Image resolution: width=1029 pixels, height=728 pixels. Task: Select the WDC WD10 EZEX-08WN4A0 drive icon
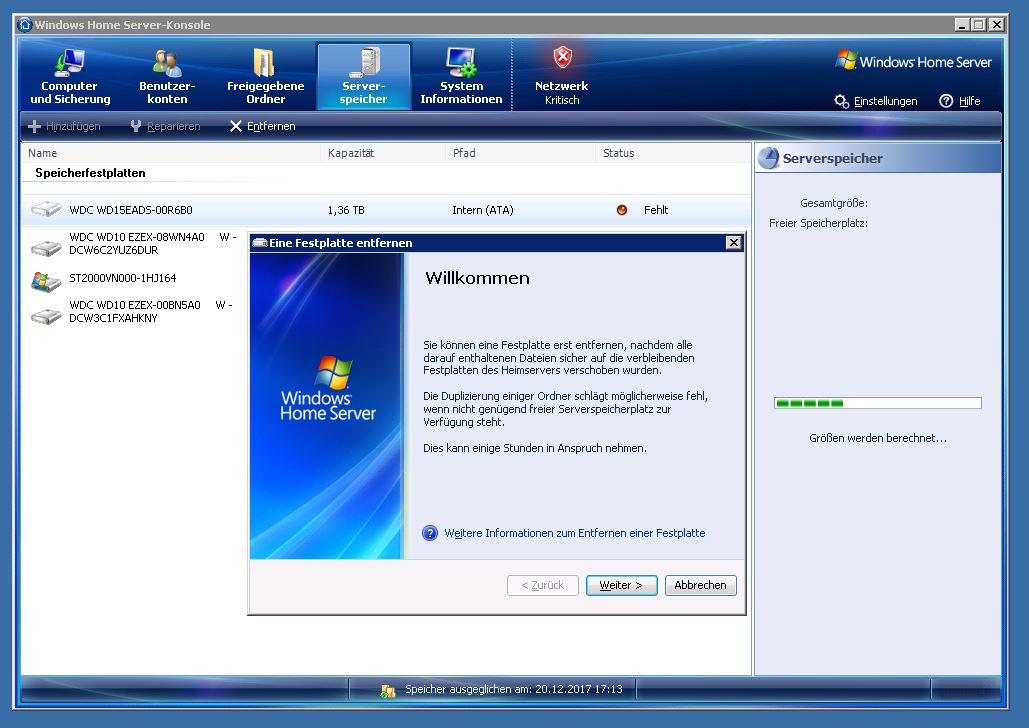coord(46,246)
